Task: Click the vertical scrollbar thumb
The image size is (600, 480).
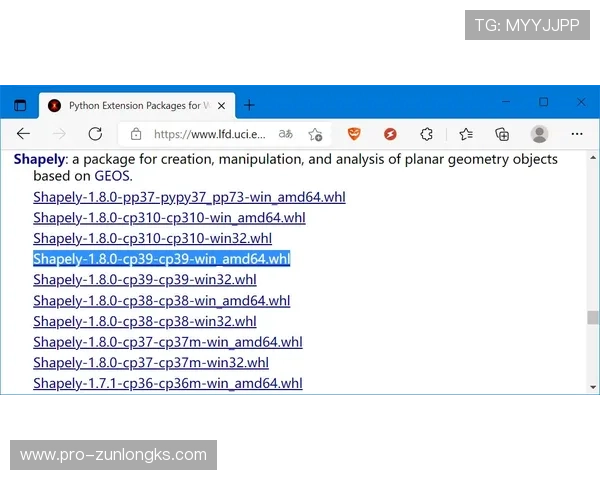Action: coord(593,318)
